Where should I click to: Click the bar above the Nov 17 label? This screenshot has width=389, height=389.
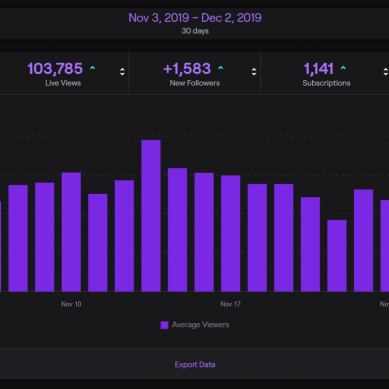click(231, 233)
